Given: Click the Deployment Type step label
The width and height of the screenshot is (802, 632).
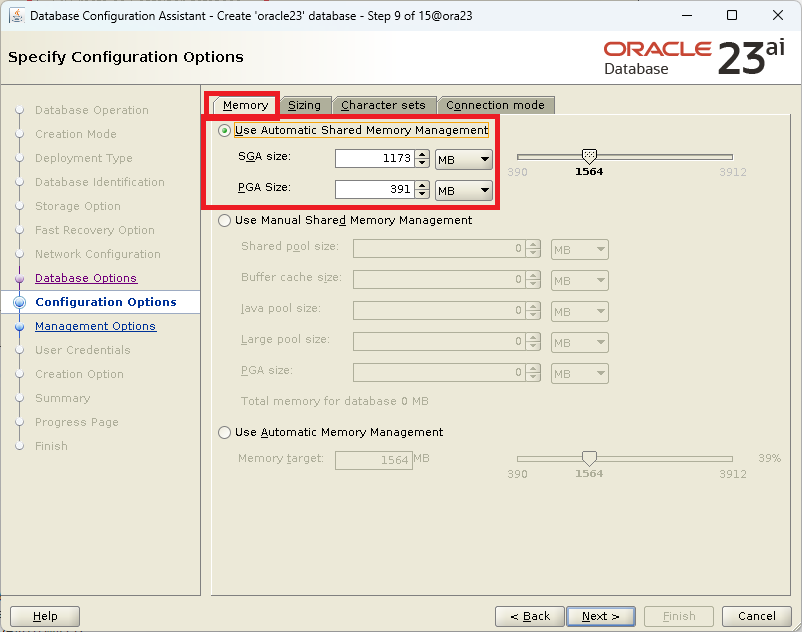Looking at the screenshot, I should (x=84, y=158).
